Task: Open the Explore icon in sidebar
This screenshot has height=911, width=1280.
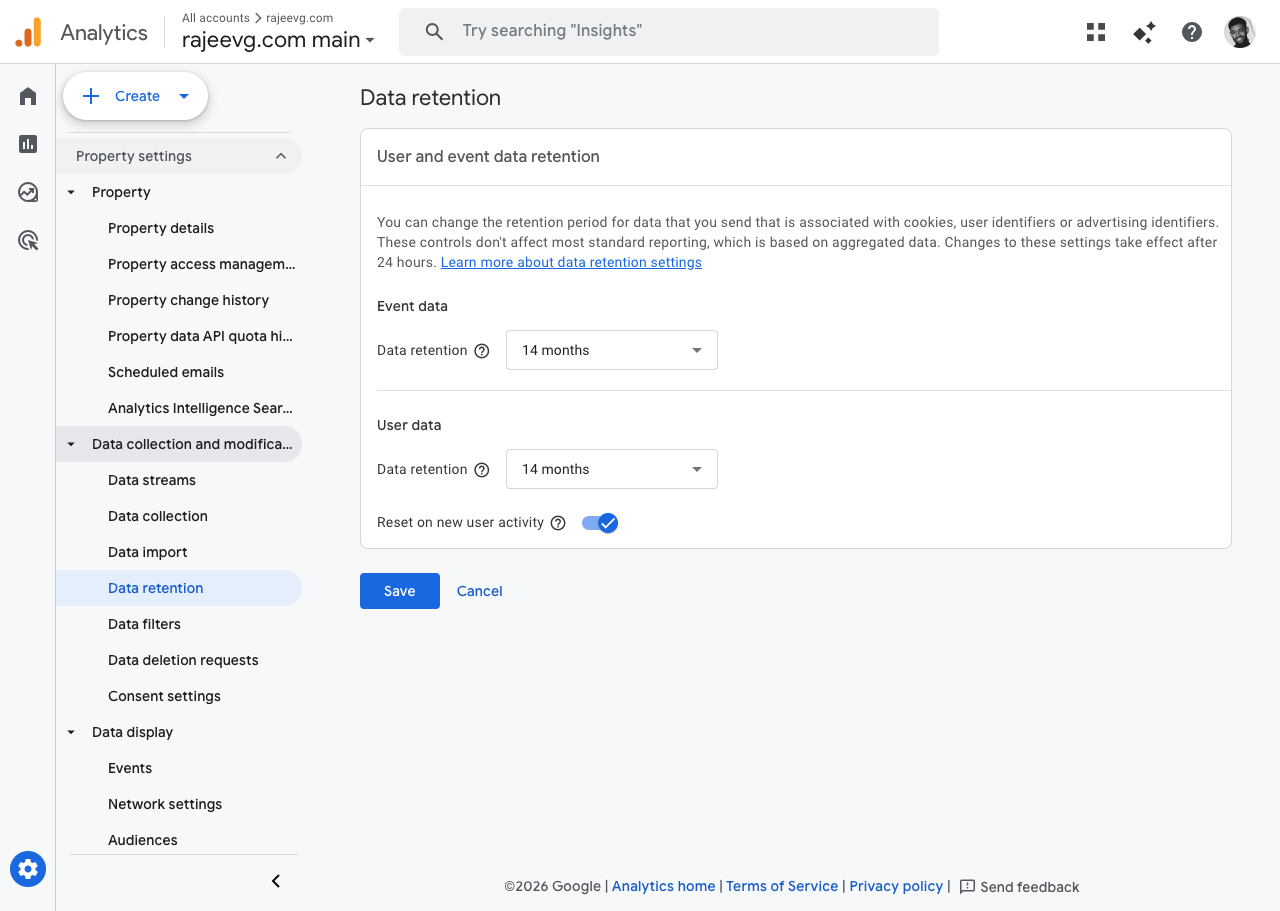Action: pos(28,192)
